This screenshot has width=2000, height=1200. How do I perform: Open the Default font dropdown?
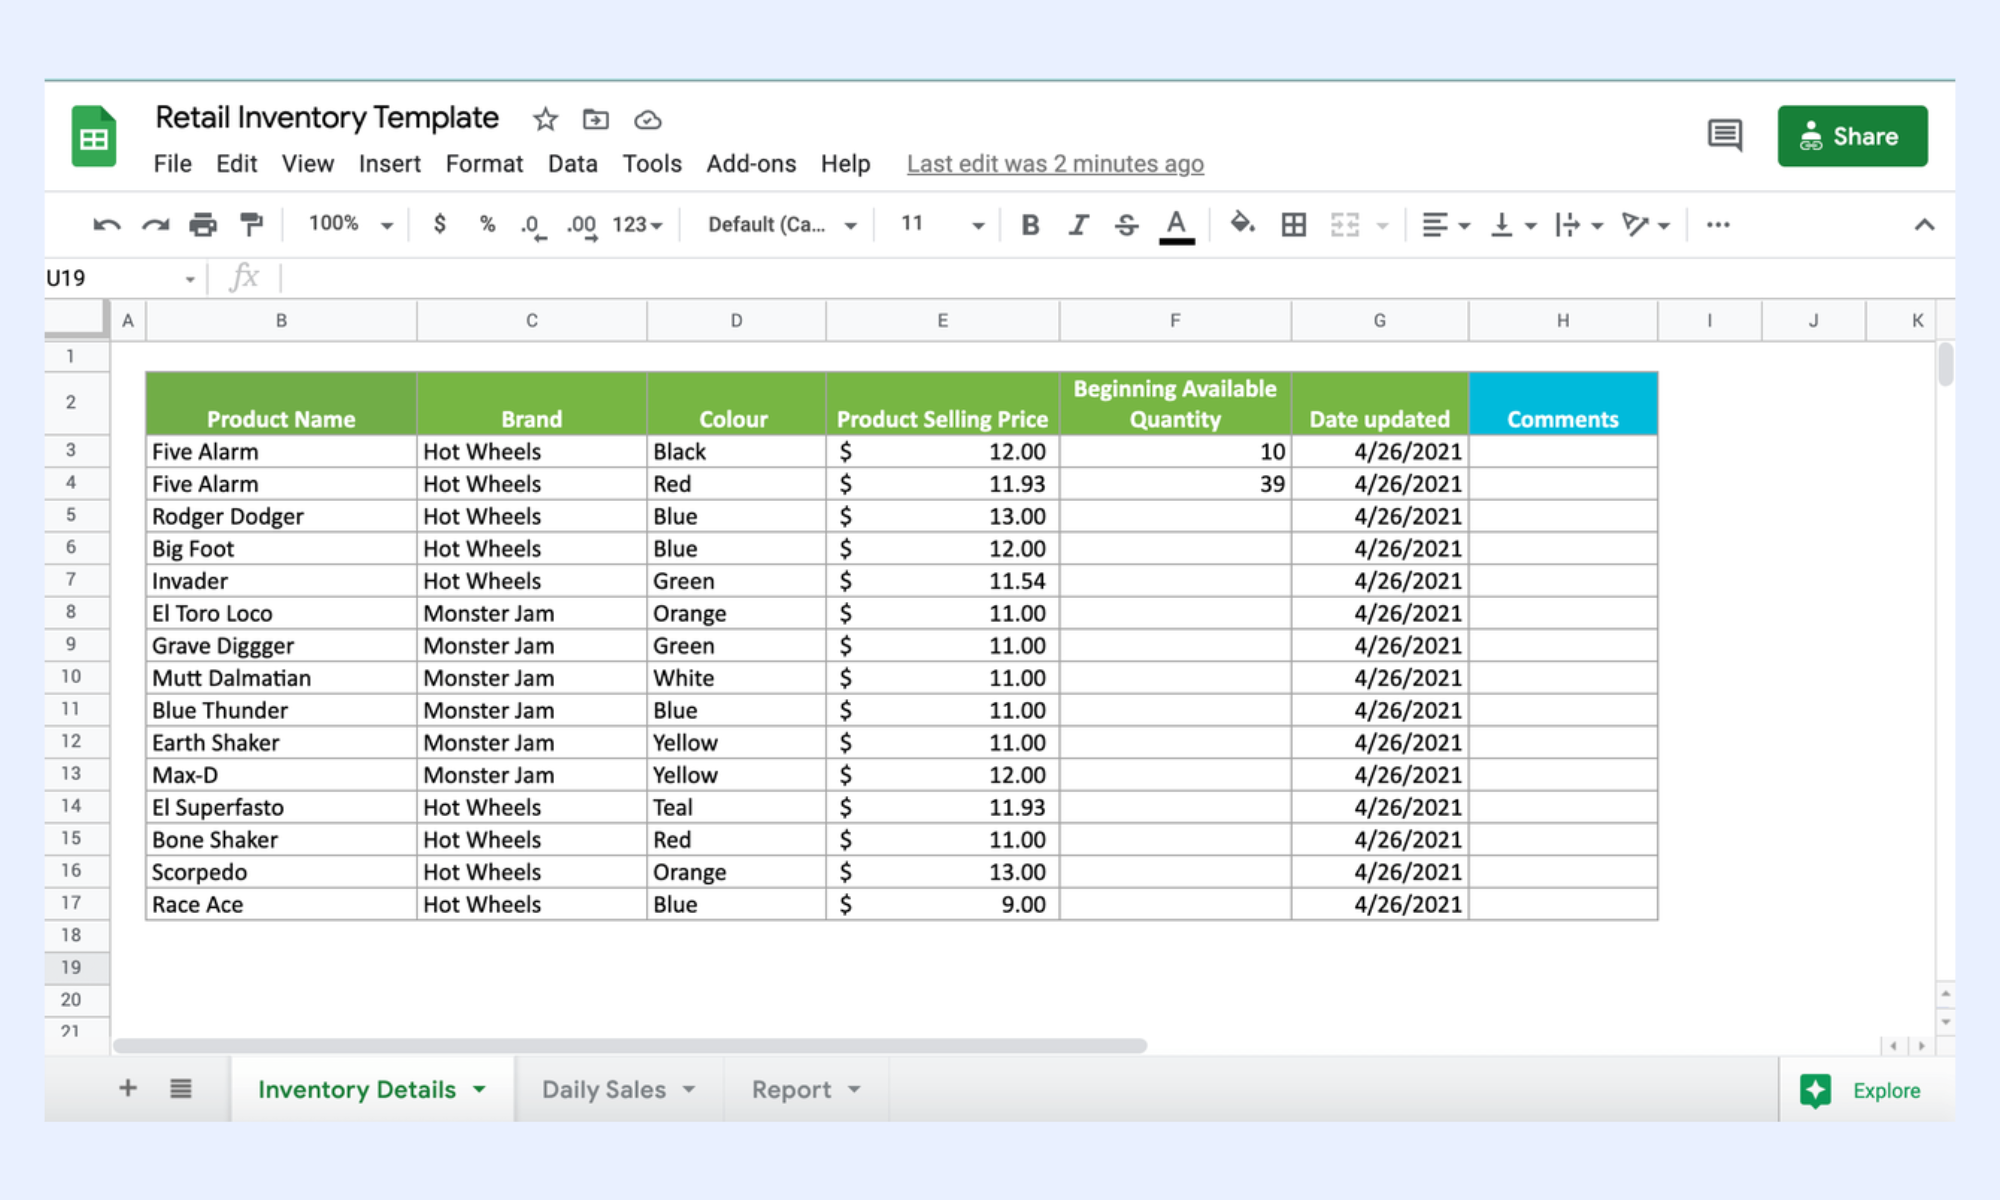(782, 225)
